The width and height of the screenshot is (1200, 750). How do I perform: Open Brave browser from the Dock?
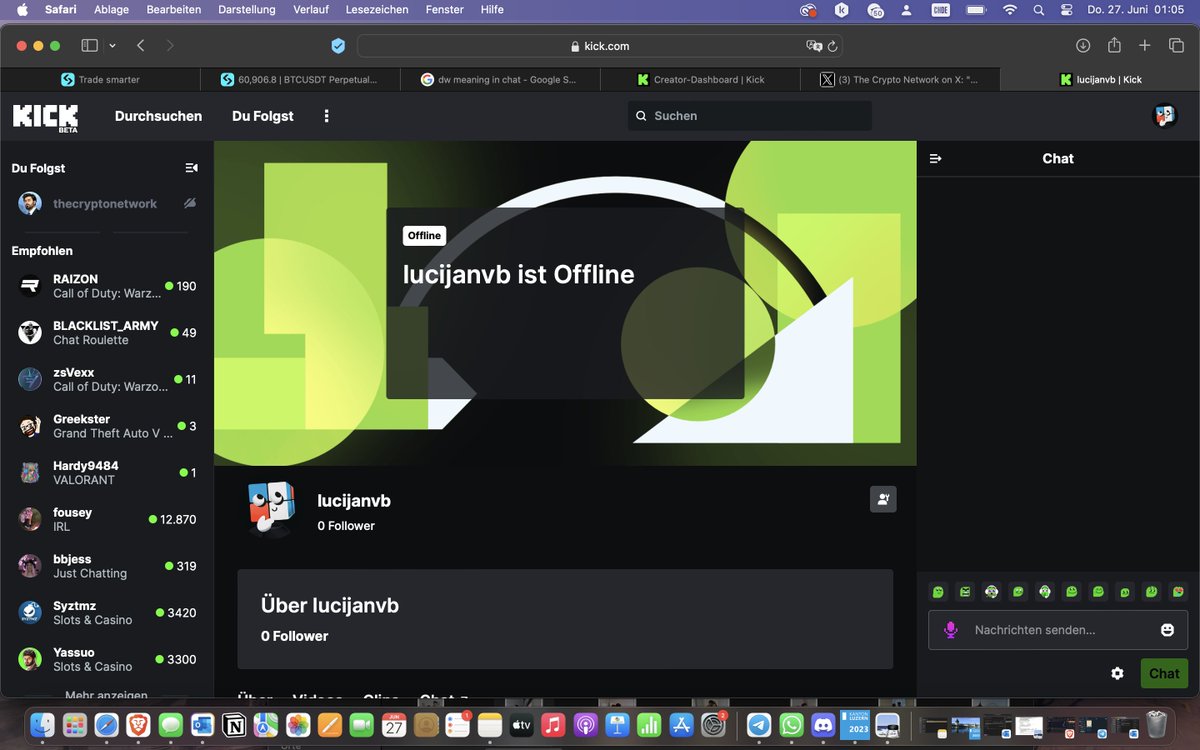point(138,724)
